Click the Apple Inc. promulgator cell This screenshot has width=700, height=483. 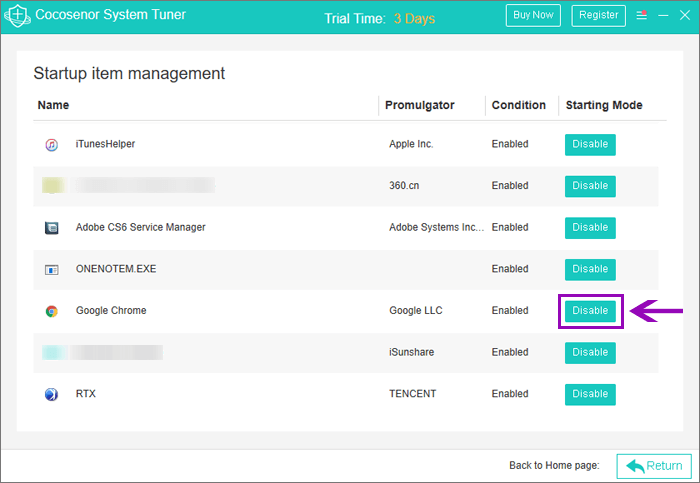click(x=411, y=144)
